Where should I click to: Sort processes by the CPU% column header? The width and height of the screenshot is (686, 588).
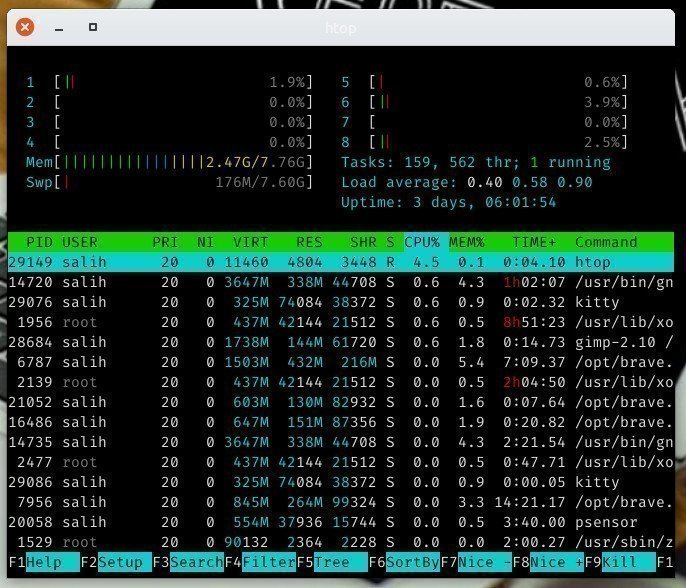click(422, 242)
